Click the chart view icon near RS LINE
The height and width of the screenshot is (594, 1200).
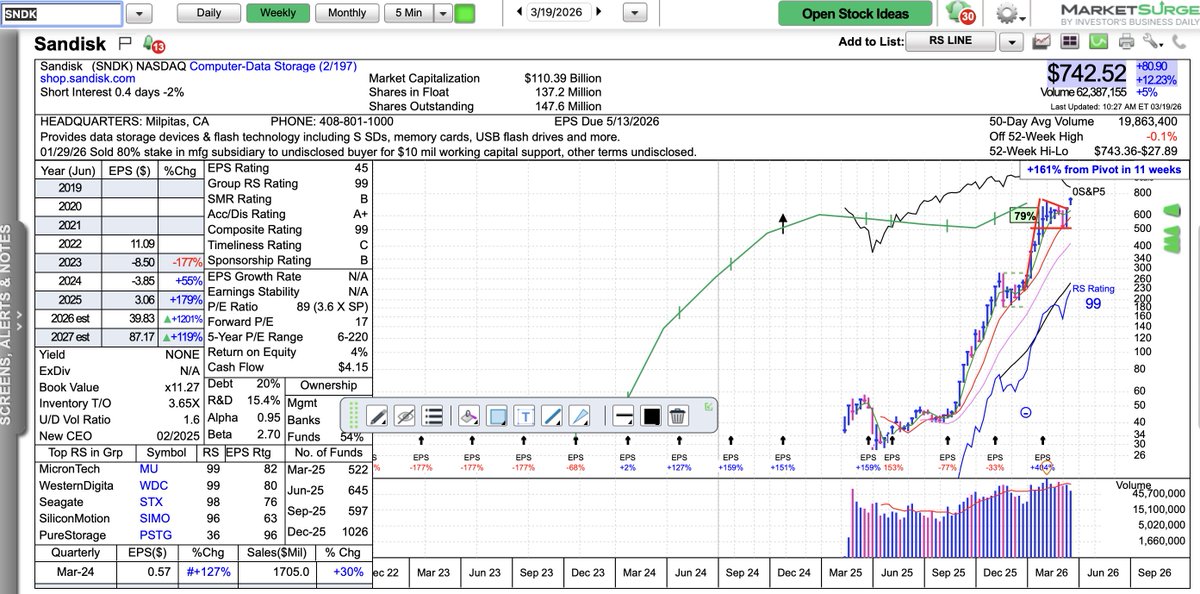click(x=1044, y=42)
